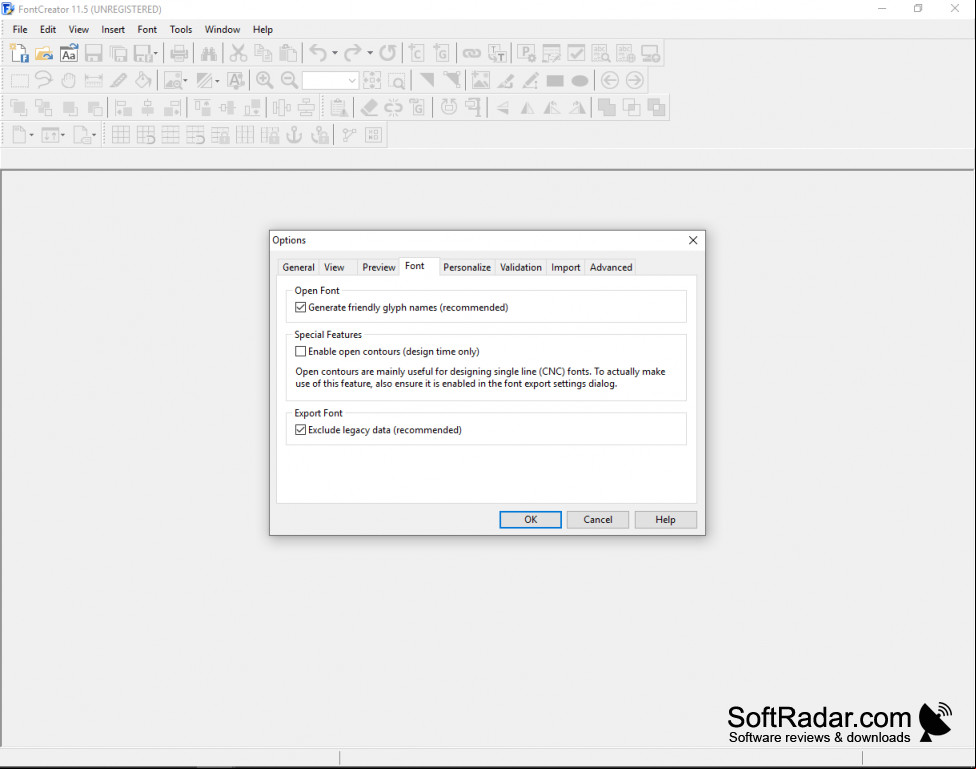Open the Tools menu
This screenshot has height=769, width=976.
coord(181,29)
